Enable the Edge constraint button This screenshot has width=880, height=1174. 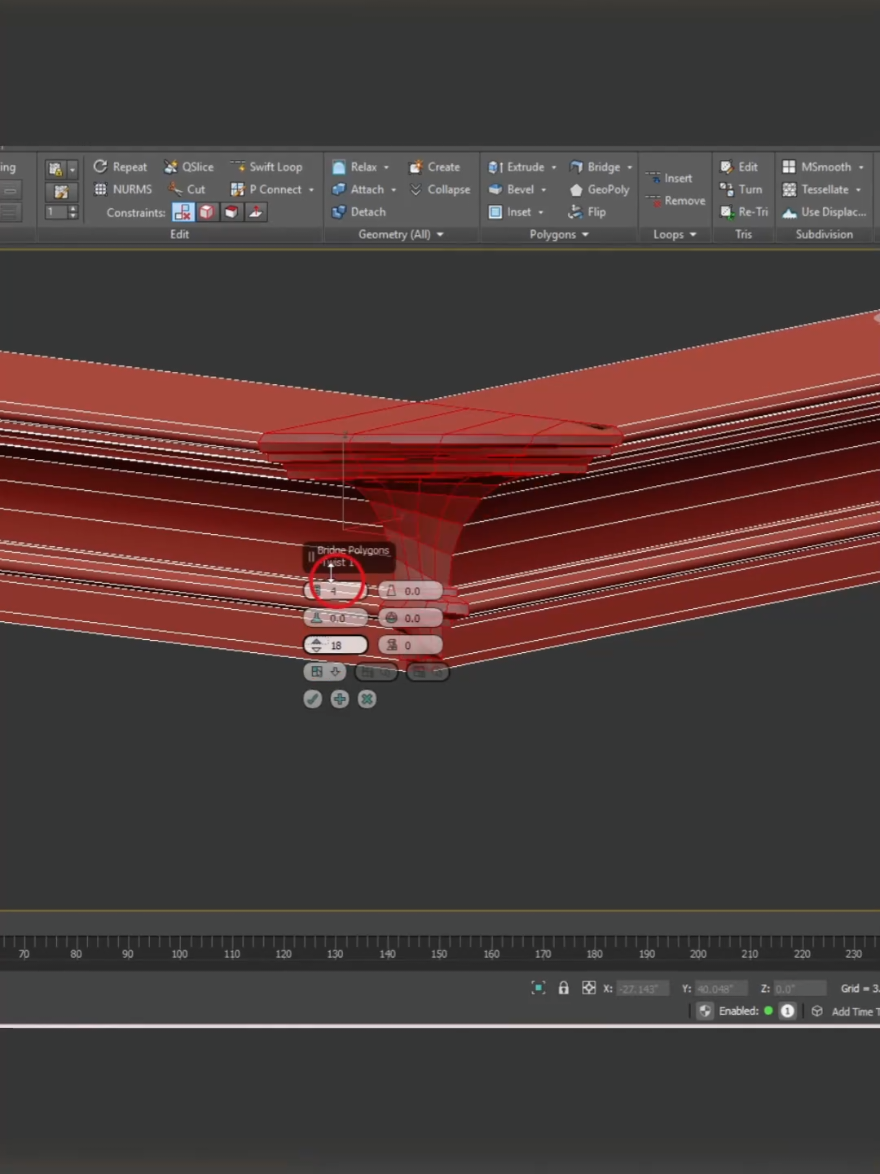click(207, 213)
